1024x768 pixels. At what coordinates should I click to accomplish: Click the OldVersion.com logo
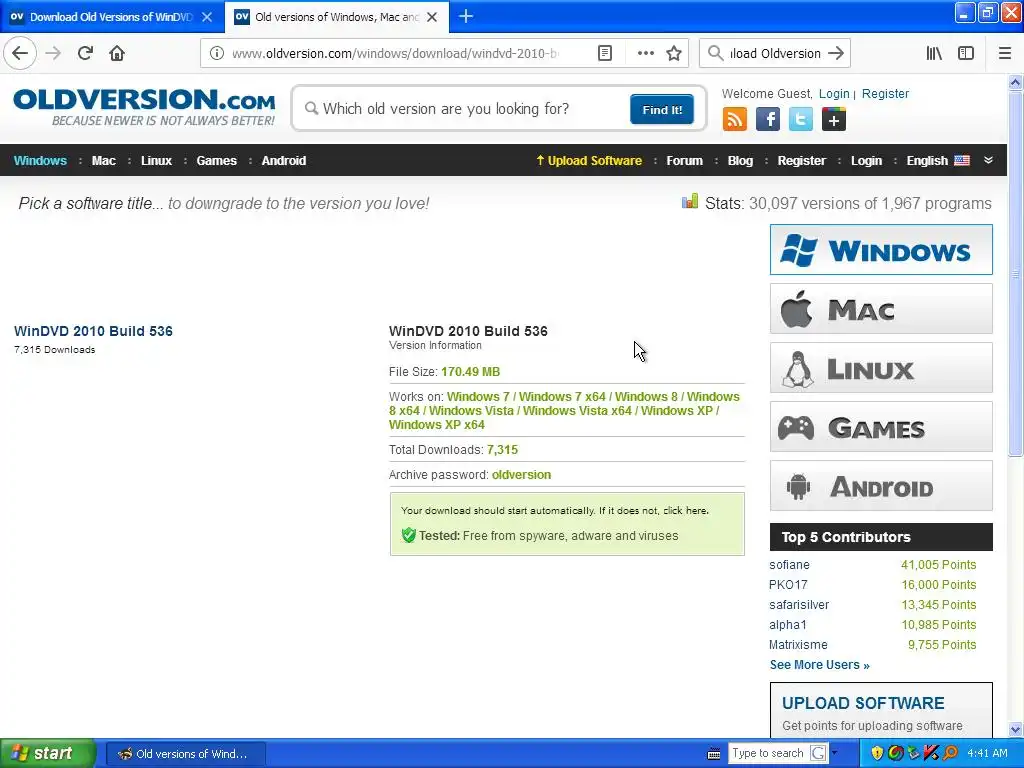point(144,106)
